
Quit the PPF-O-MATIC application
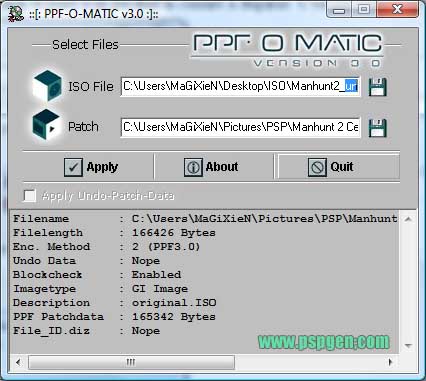coord(338,167)
